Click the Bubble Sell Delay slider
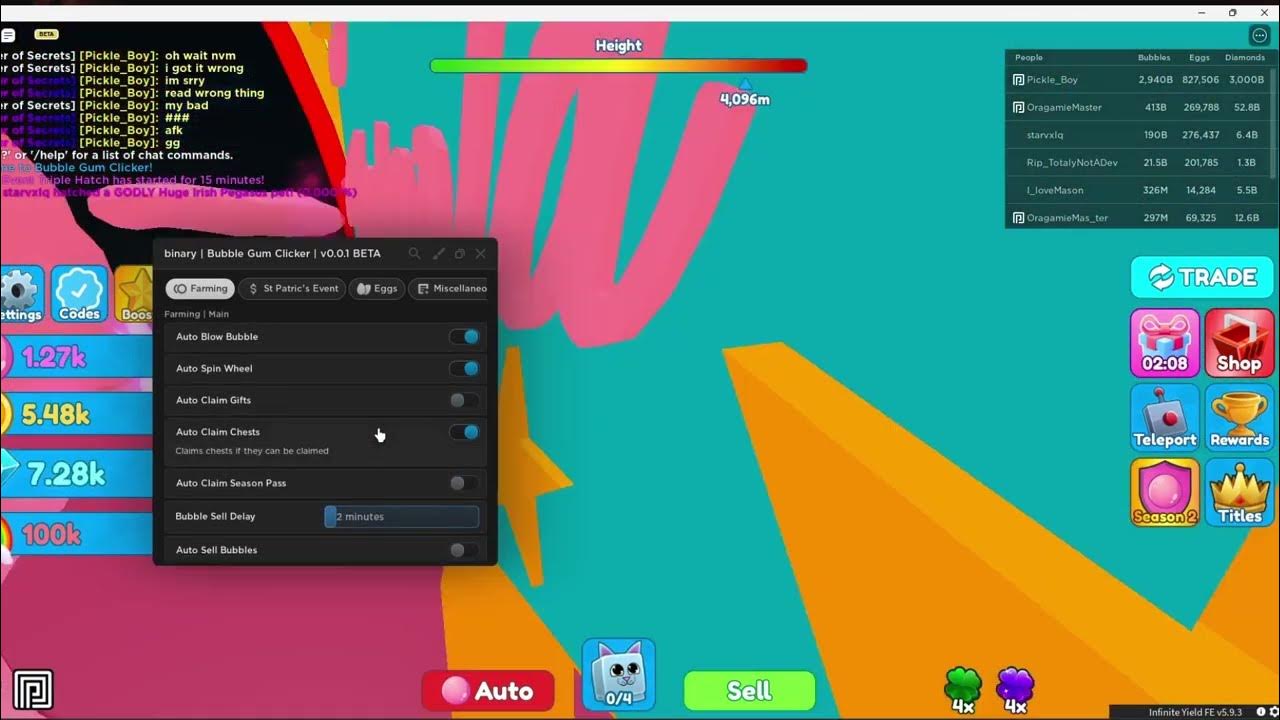Screen dimensions: 1280x720 (x=401, y=517)
